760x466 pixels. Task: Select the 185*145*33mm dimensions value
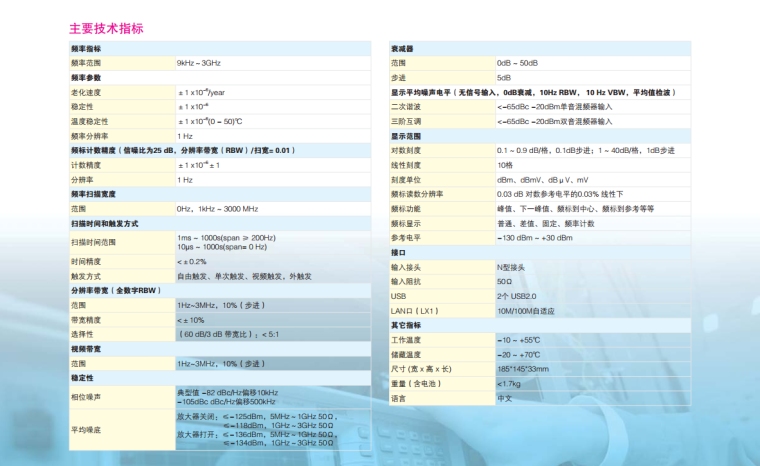[x=523, y=369]
